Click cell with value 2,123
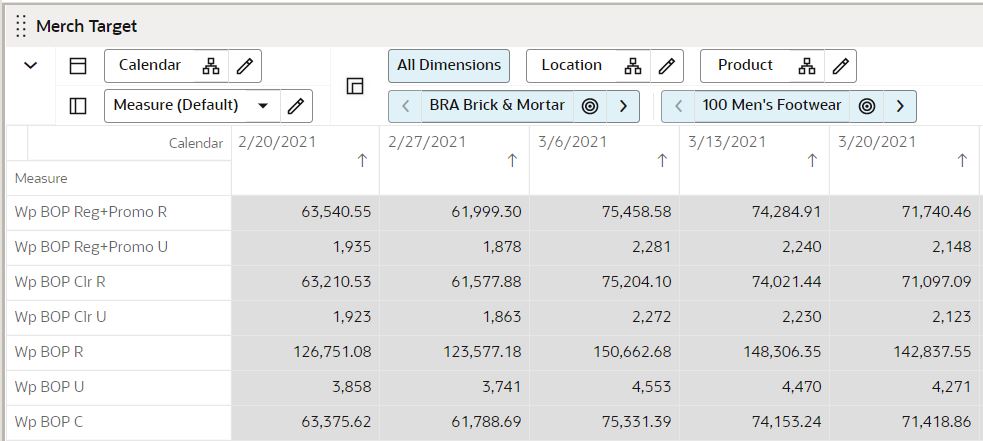983x441 pixels. tap(905, 317)
